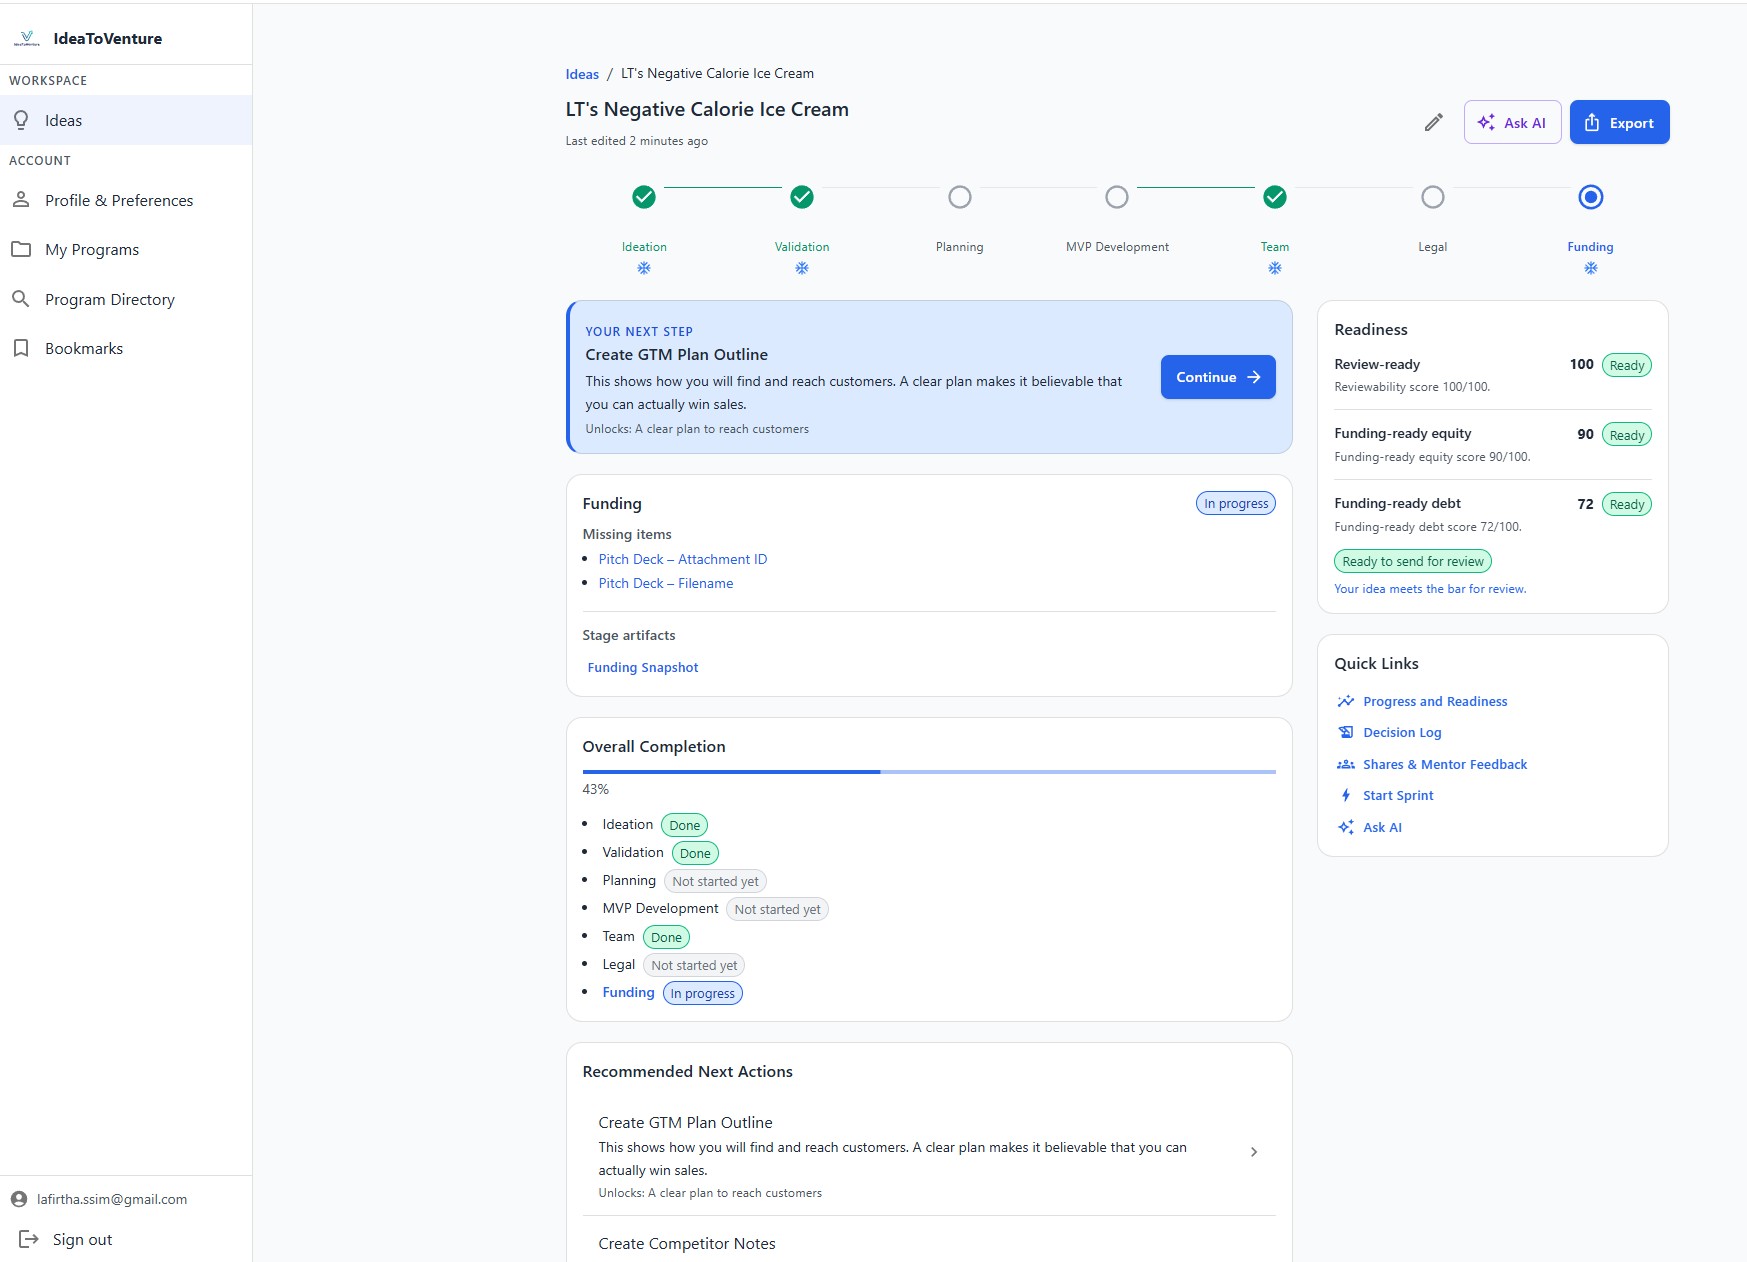Click Start Sprint link
Screen dimensions: 1747x1262
[x=1398, y=795]
